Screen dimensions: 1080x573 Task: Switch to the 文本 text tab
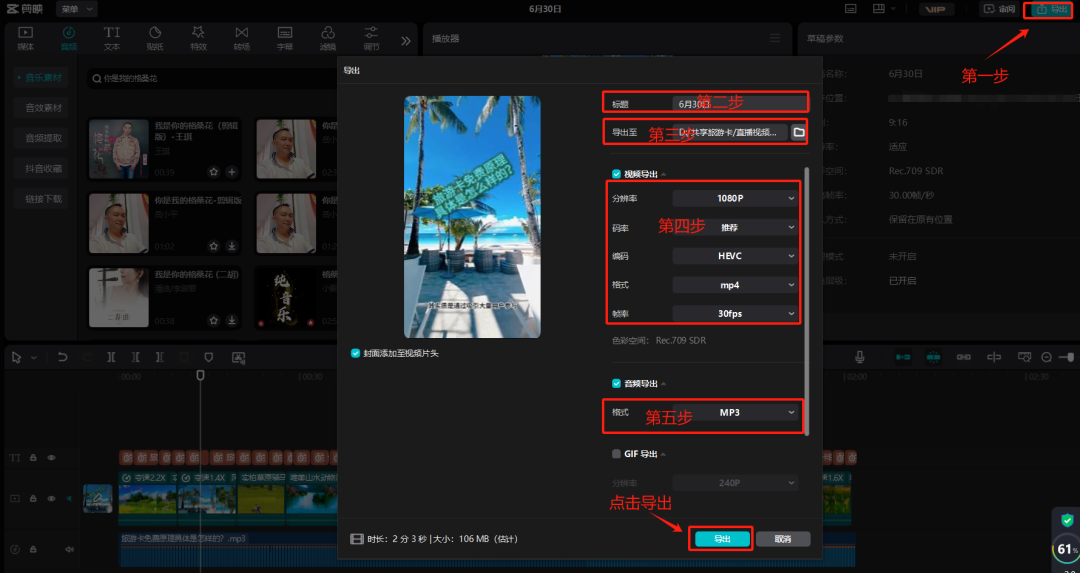pos(112,39)
